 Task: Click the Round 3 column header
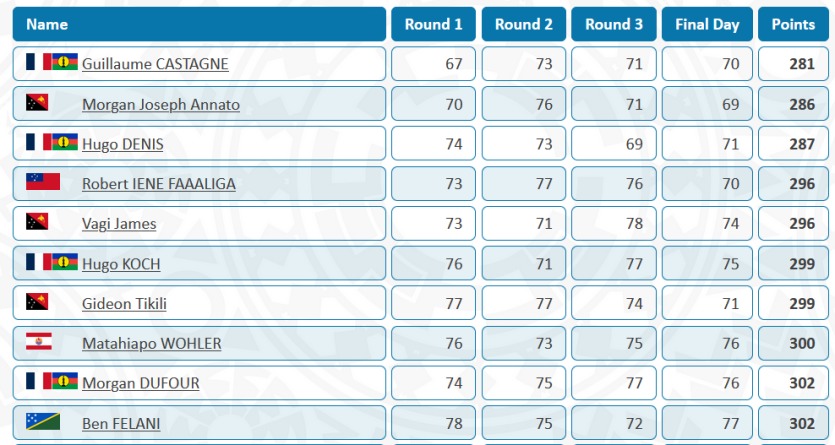point(614,24)
